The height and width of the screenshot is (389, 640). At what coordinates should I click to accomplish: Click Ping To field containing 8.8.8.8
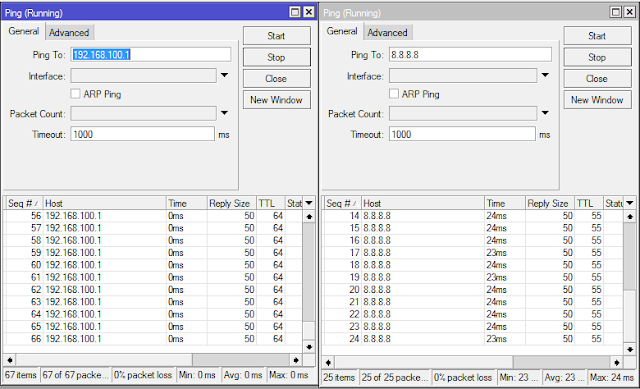pos(470,55)
